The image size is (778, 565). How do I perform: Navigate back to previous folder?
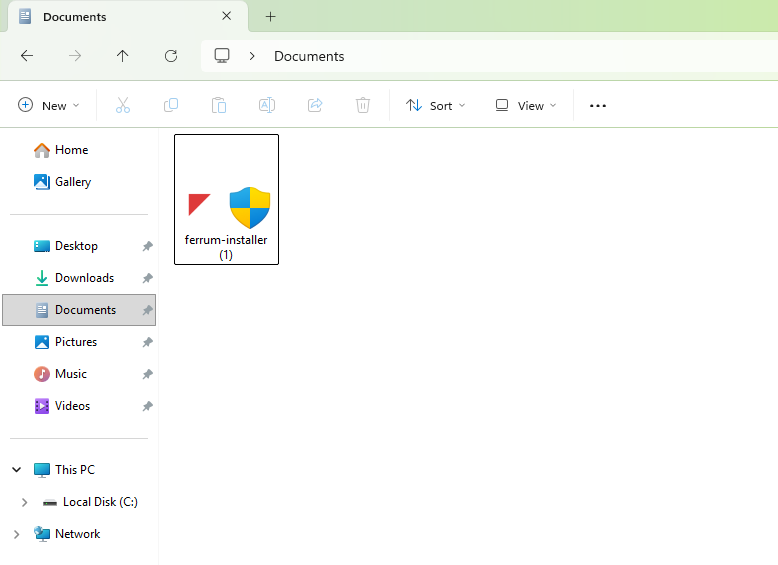(27, 56)
